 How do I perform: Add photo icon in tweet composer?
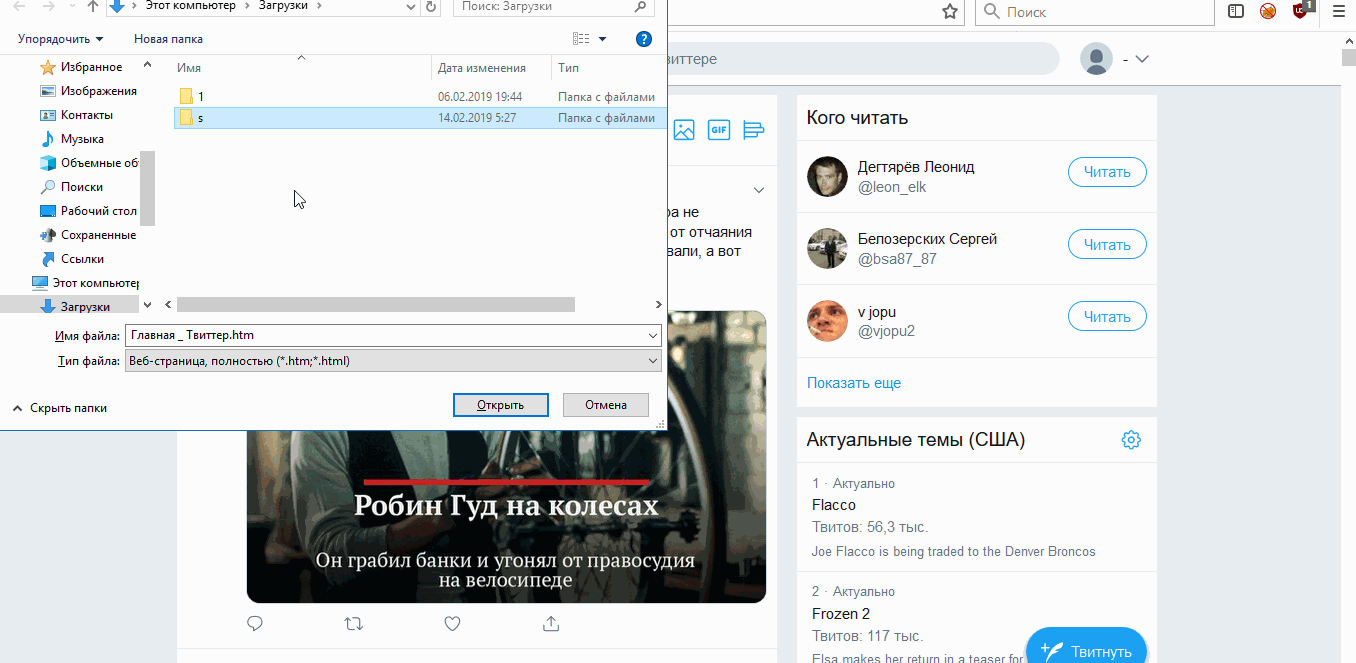[684, 130]
